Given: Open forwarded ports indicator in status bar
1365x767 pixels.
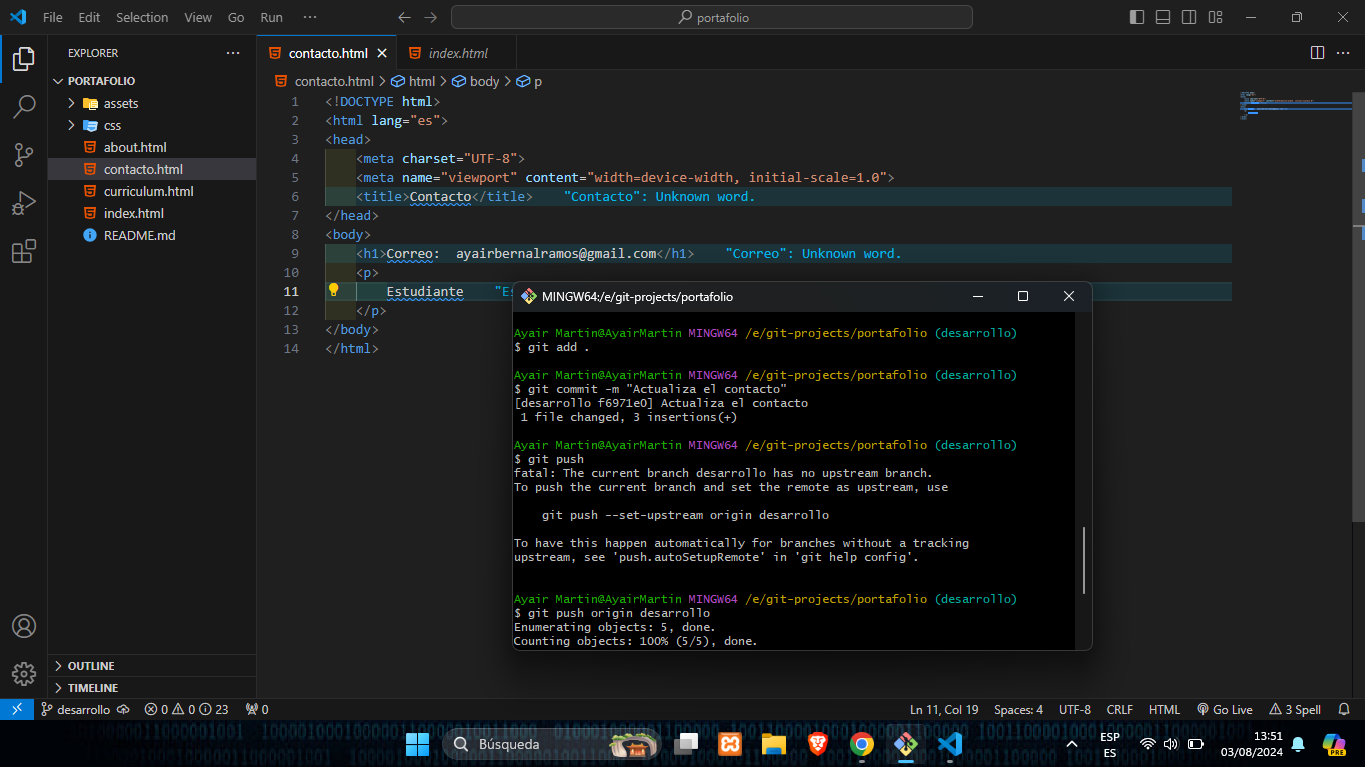Looking at the screenshot, I should (258, 709).
